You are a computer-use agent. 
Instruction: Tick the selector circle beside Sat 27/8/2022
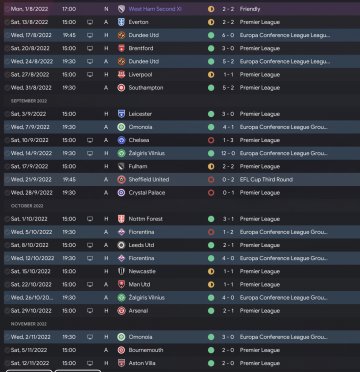pos(7,75)
